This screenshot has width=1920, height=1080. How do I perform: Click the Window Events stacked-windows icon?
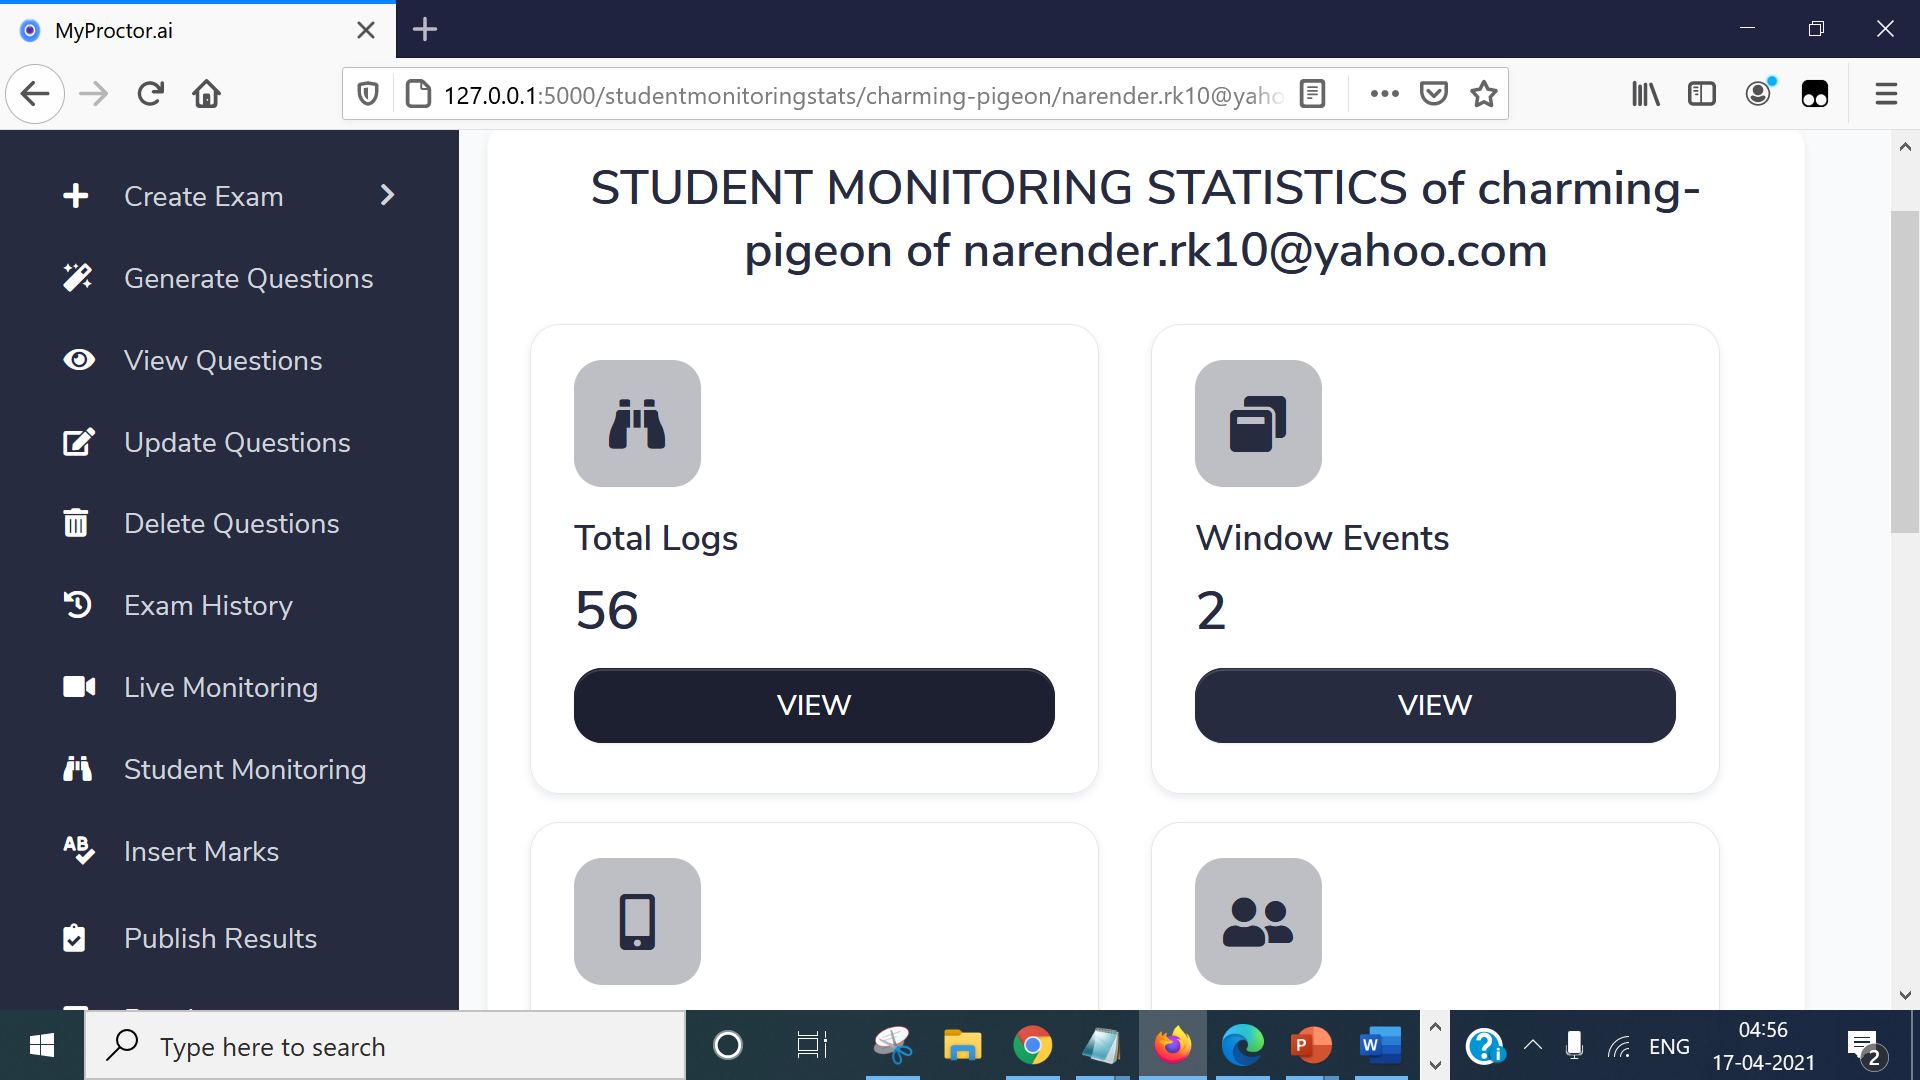pos(1257,423)
